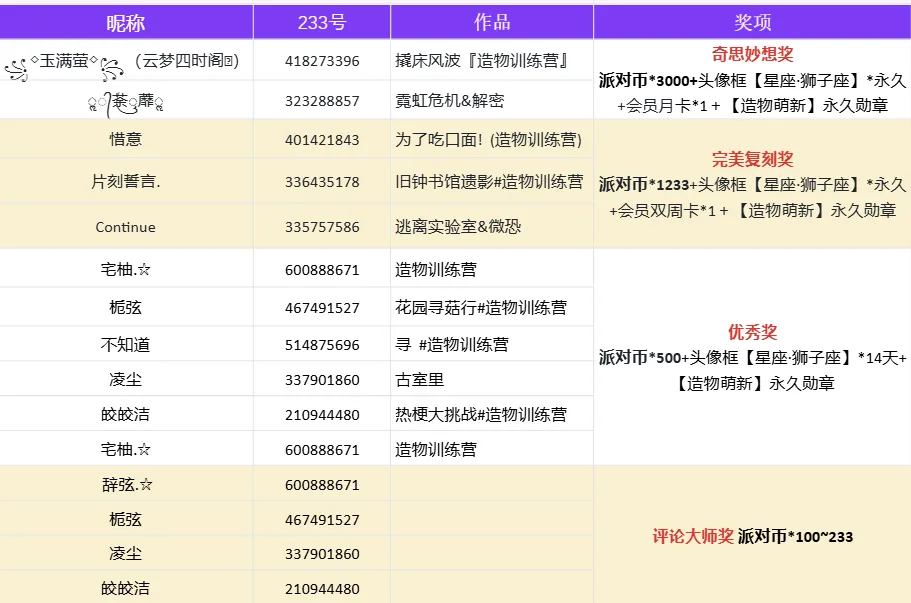Click the 奇思妙想奖 award title
This screenshot has width=911, height=603.
(752, 54)
